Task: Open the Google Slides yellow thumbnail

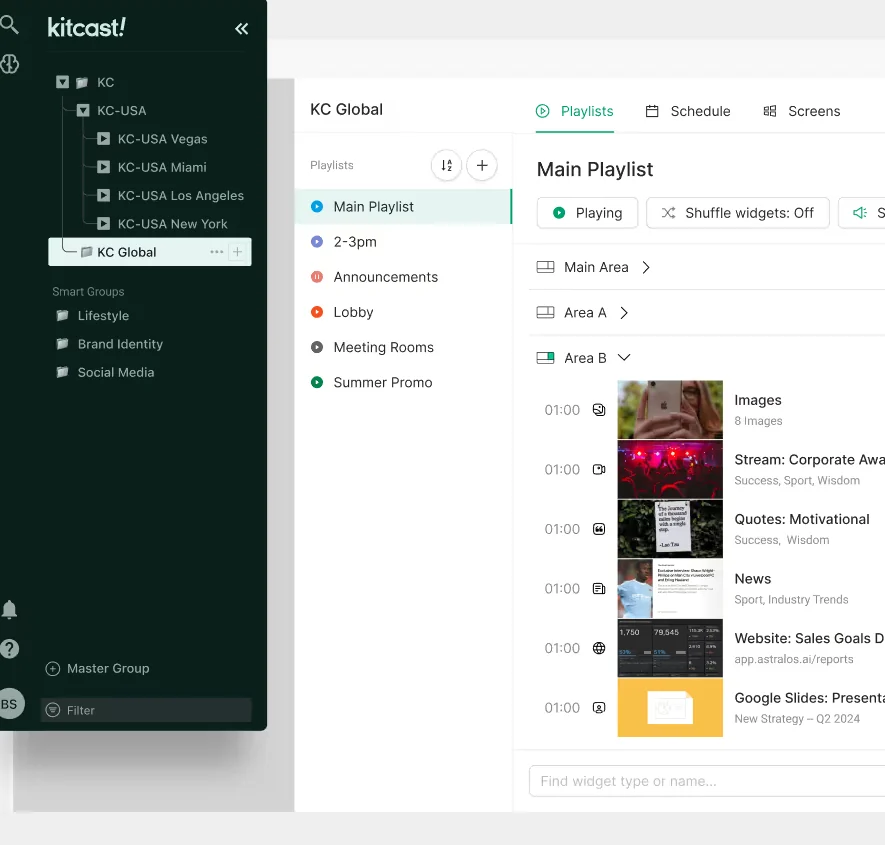Action: (x=670, y=708)
